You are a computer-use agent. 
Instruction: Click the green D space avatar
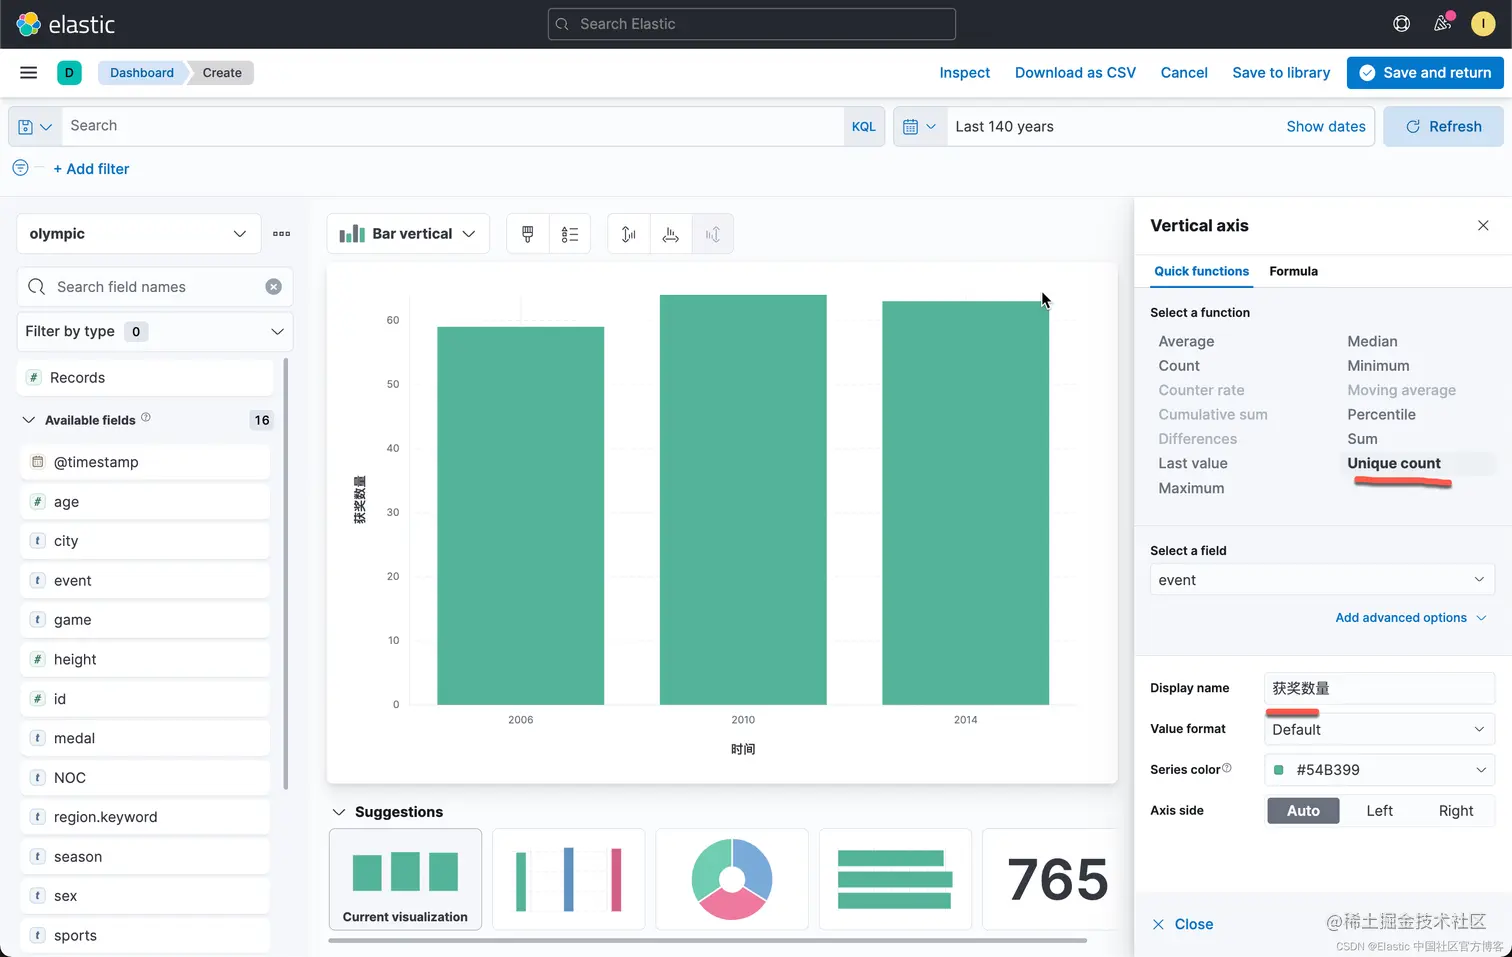pos(69,72)
